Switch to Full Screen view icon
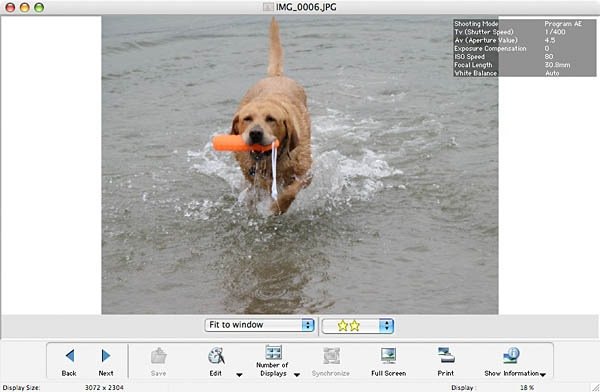This screenshot has height=392, width=600. (388, 356)
